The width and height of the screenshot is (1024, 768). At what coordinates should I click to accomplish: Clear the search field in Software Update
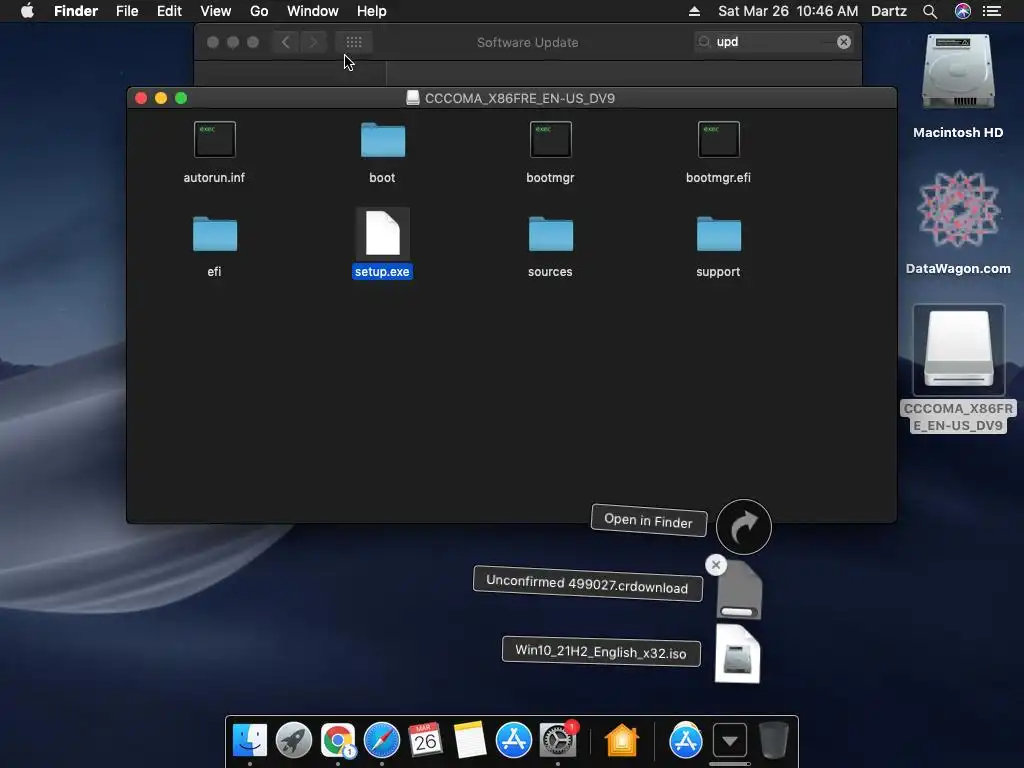(844, 42)
